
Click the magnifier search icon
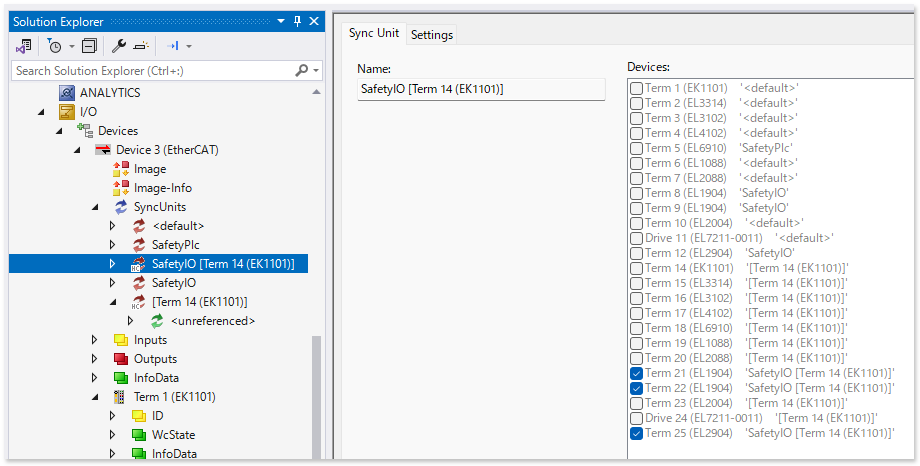tap(302, 71)
